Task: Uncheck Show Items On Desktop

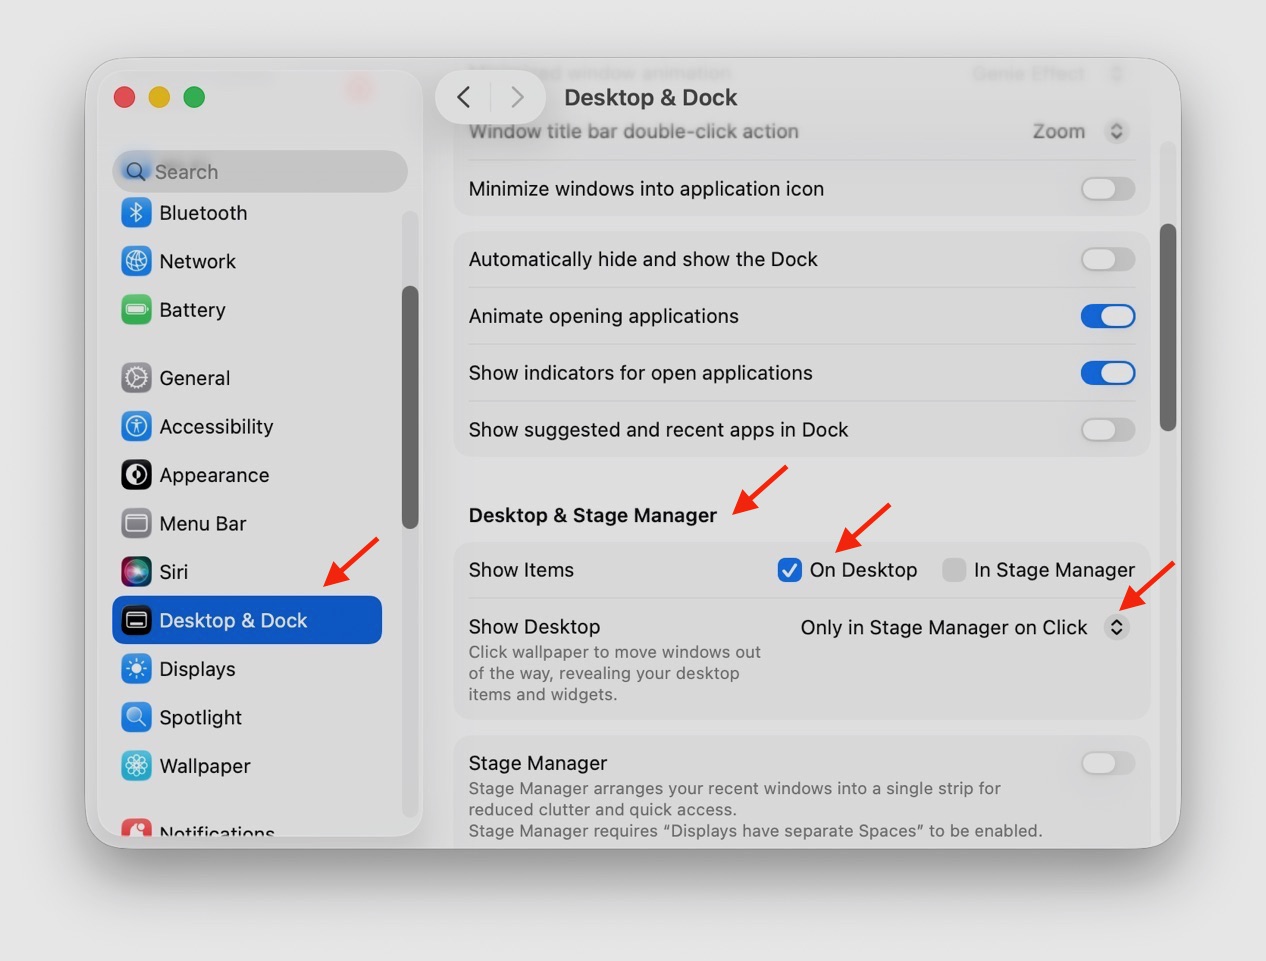Action: 789,570
